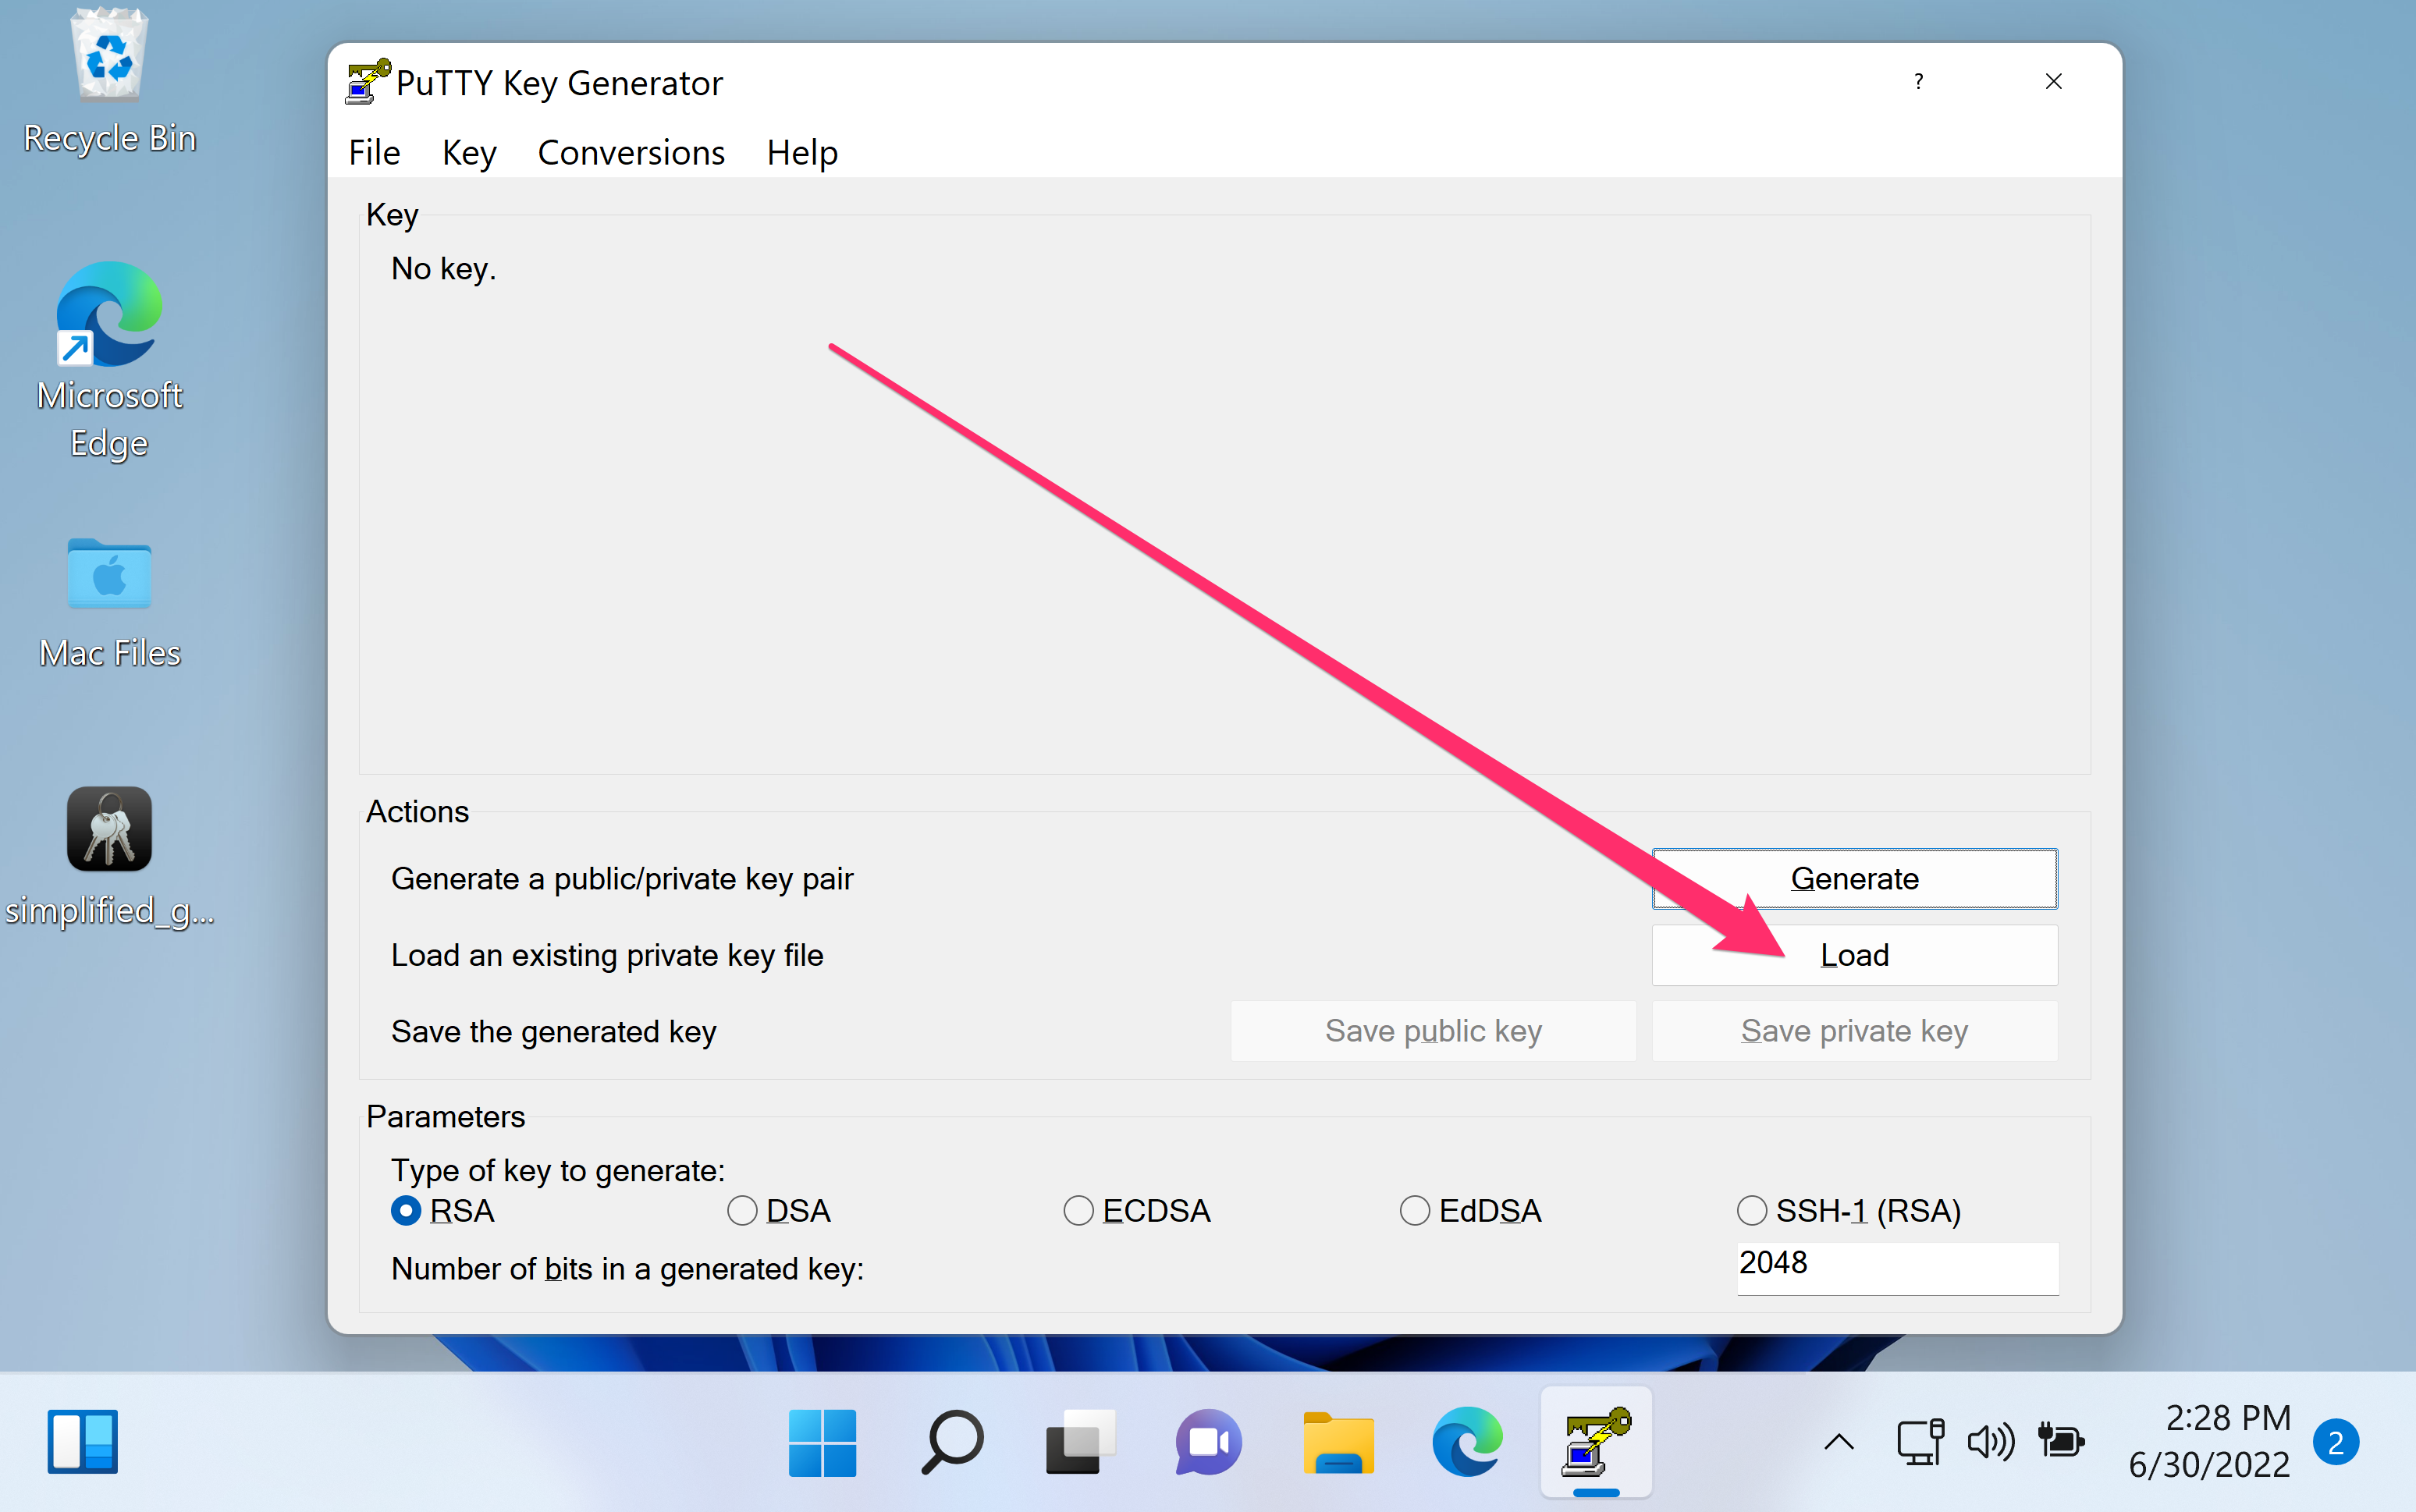Select the DSA key type

[x=779, y=1211]
